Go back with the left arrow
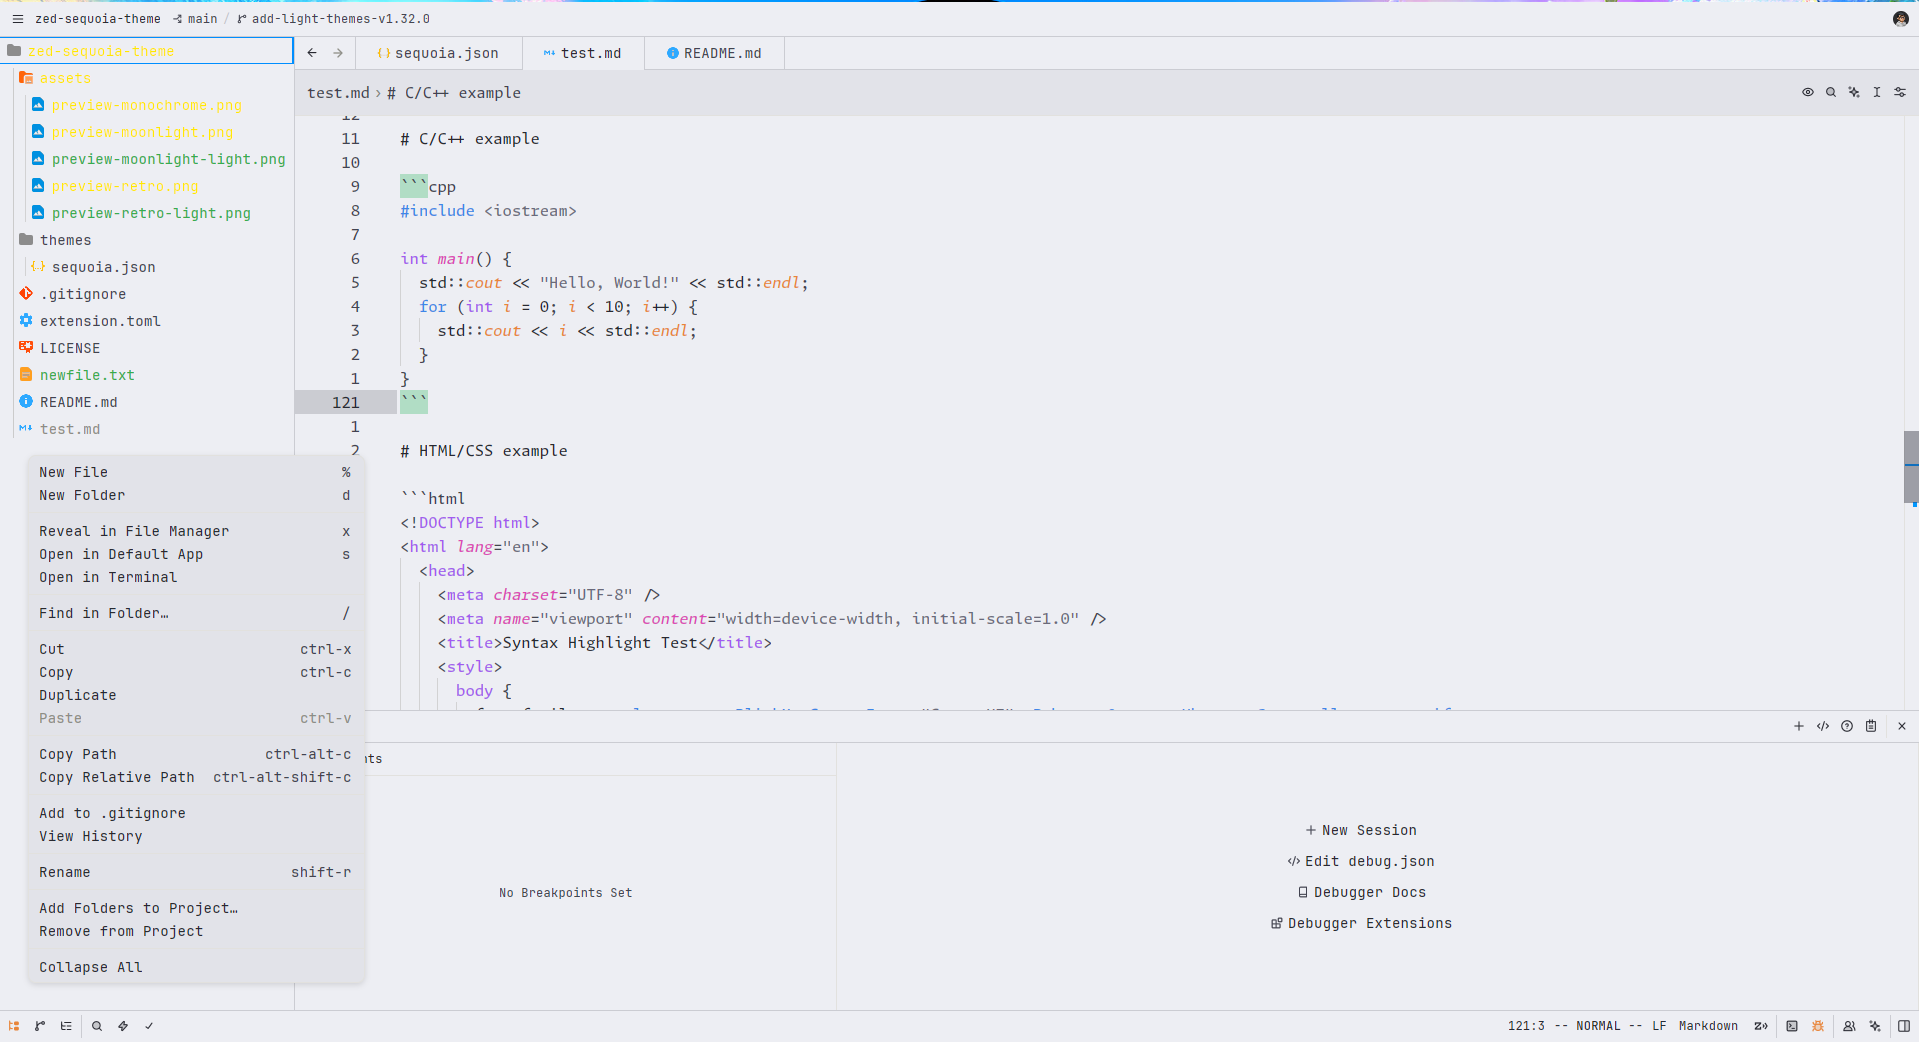Viewport: 1919px width, 1042px height. pos(312,53)
